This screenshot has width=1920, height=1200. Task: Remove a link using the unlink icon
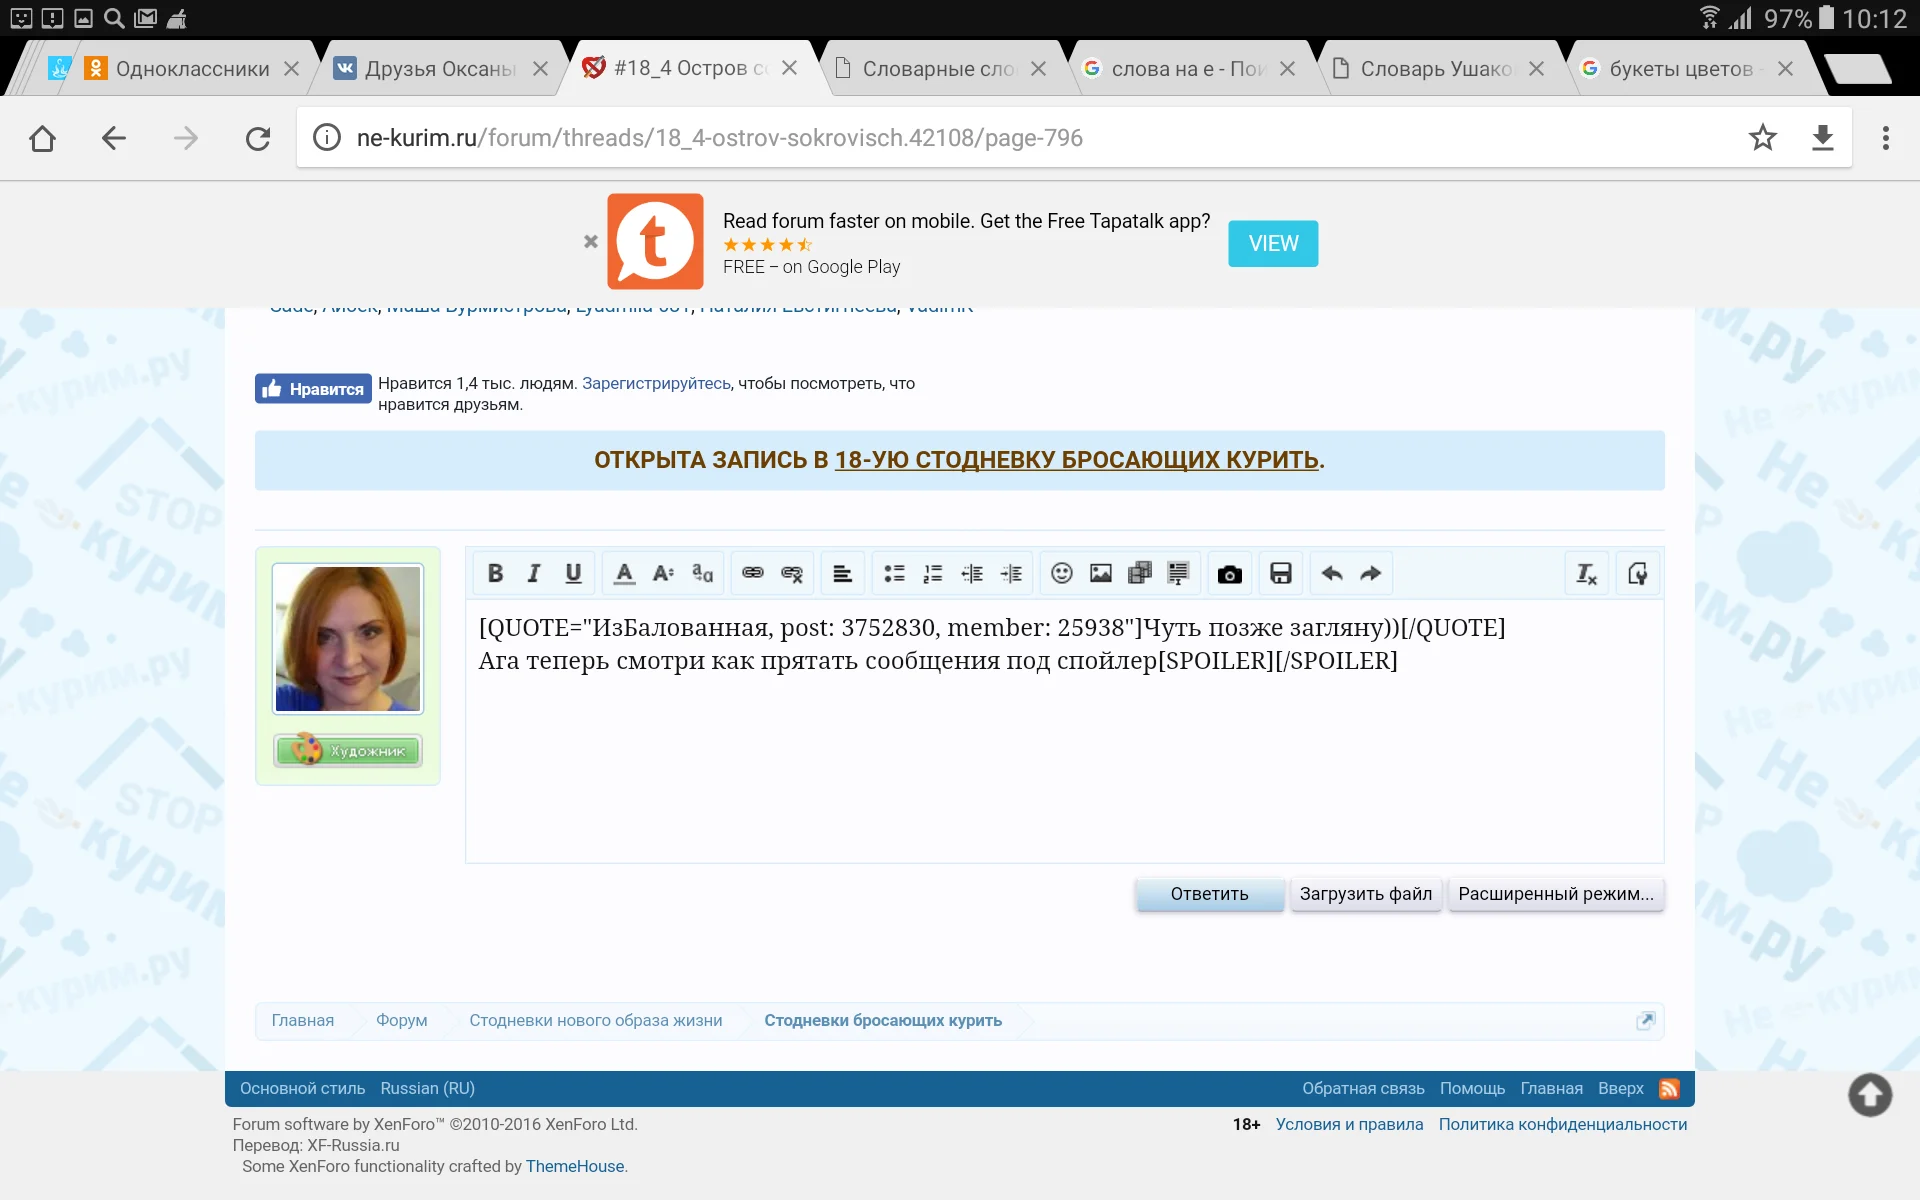coord(792,573)
